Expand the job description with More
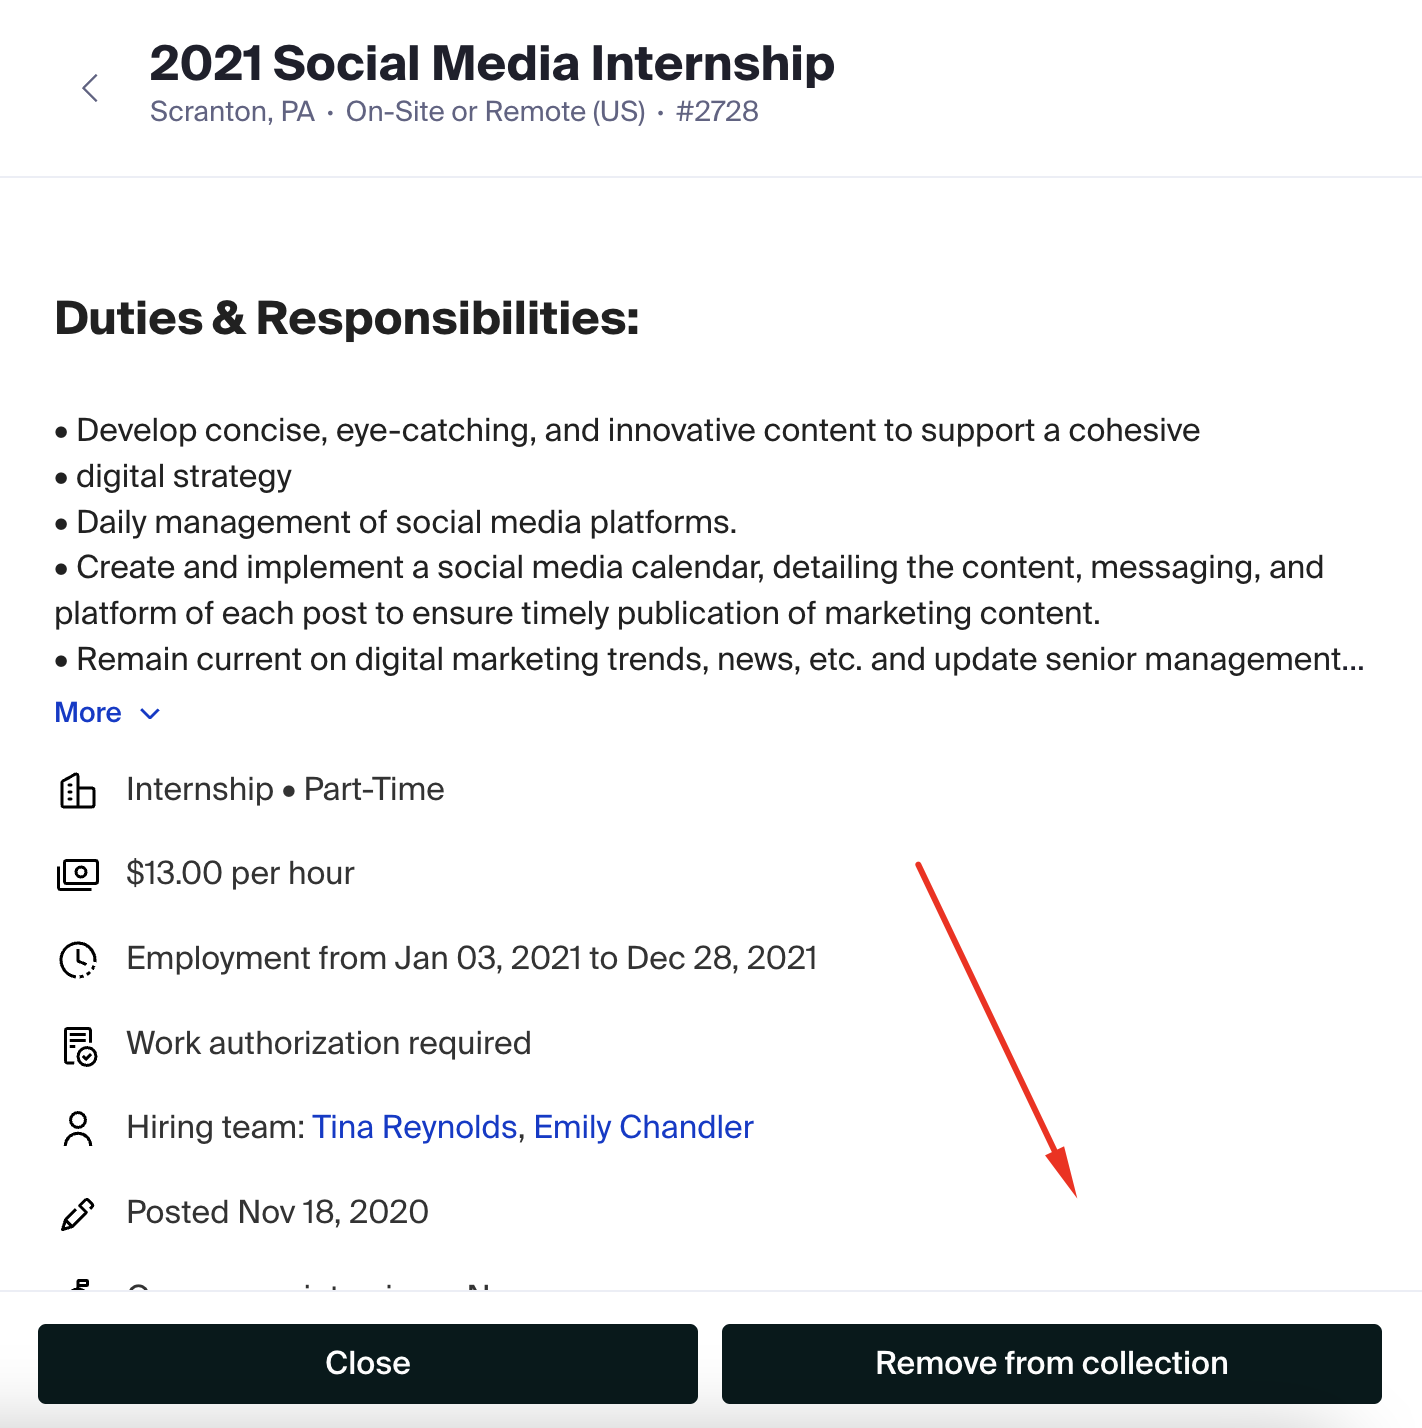This screenshot has width=1422, height=1428. pyautogui.click(x=88, y=712)
